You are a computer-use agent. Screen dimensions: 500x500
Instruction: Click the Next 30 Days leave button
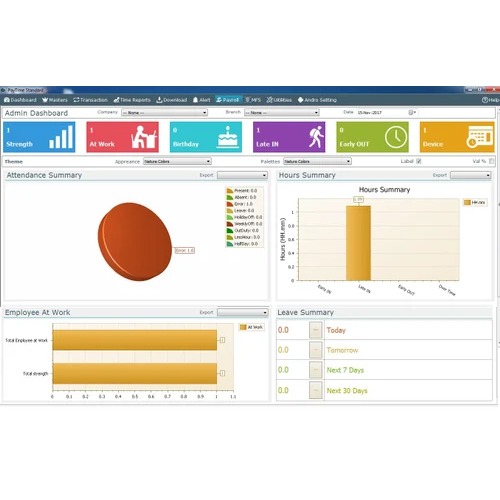tap(316, 390)
